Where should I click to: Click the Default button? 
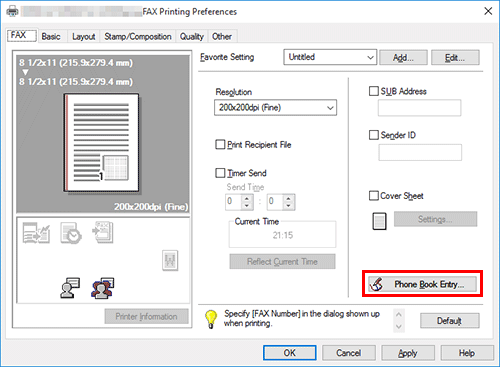450,321
